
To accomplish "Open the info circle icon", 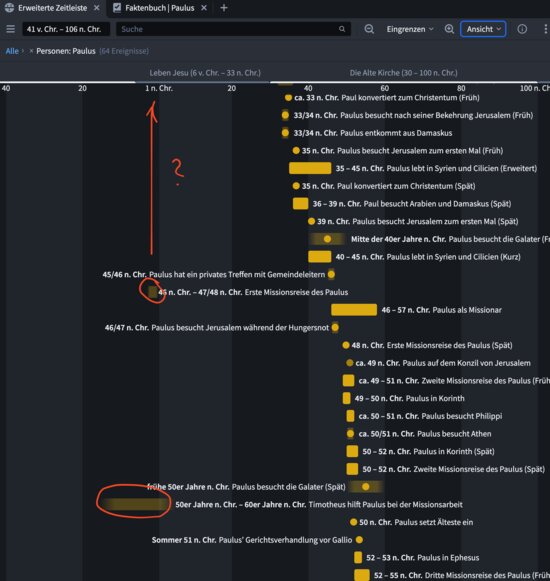I will pyautogui.click(x=522, y=29).
